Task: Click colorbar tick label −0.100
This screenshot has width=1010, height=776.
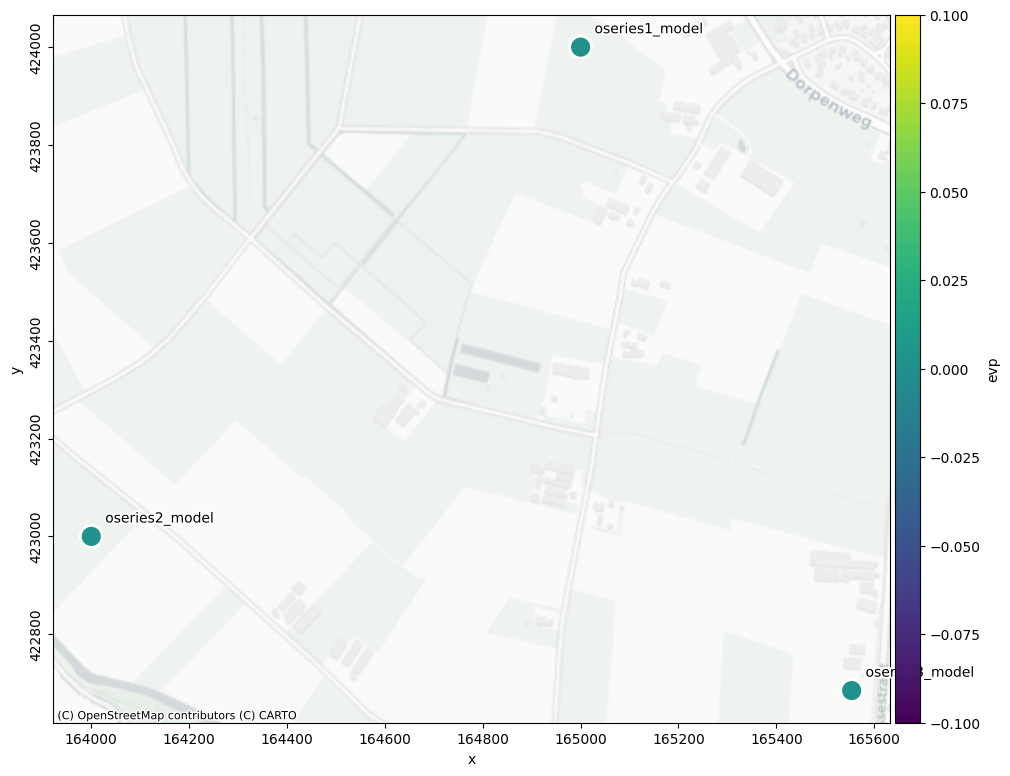Action: point(955,724)
